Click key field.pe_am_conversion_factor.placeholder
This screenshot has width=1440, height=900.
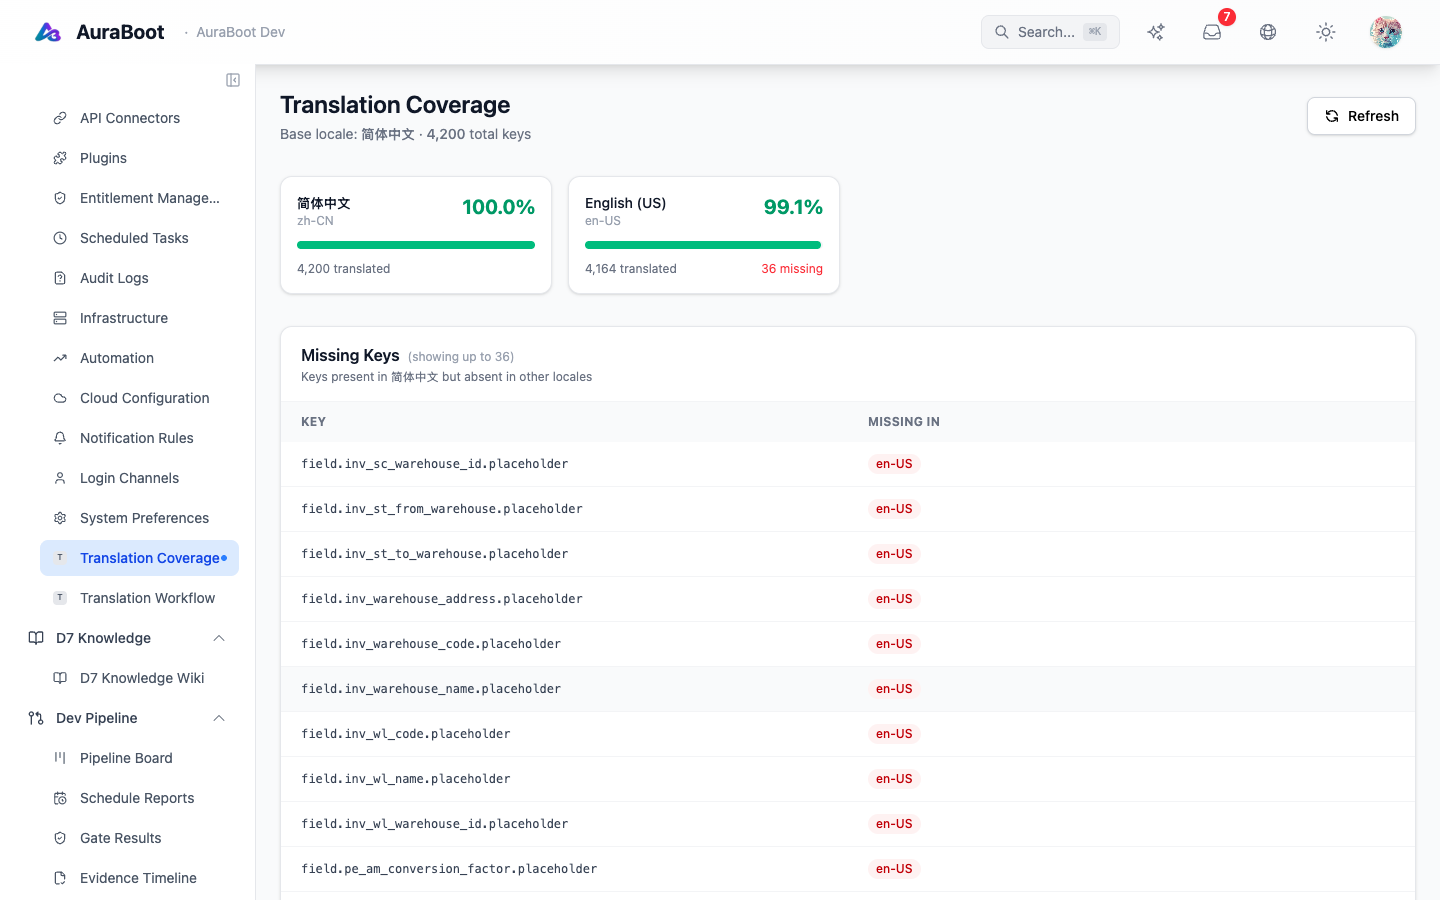tap(449, 869)
